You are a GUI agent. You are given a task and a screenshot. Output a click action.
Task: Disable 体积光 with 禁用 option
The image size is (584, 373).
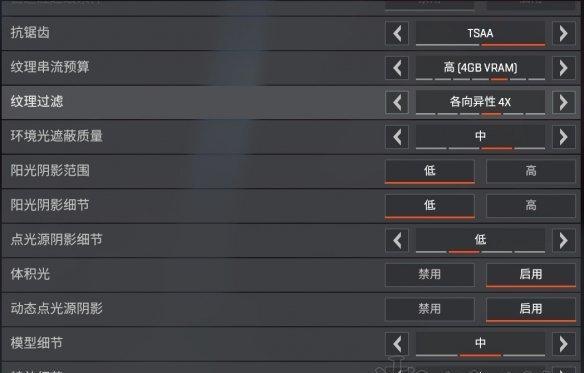[x=430, y=275]
